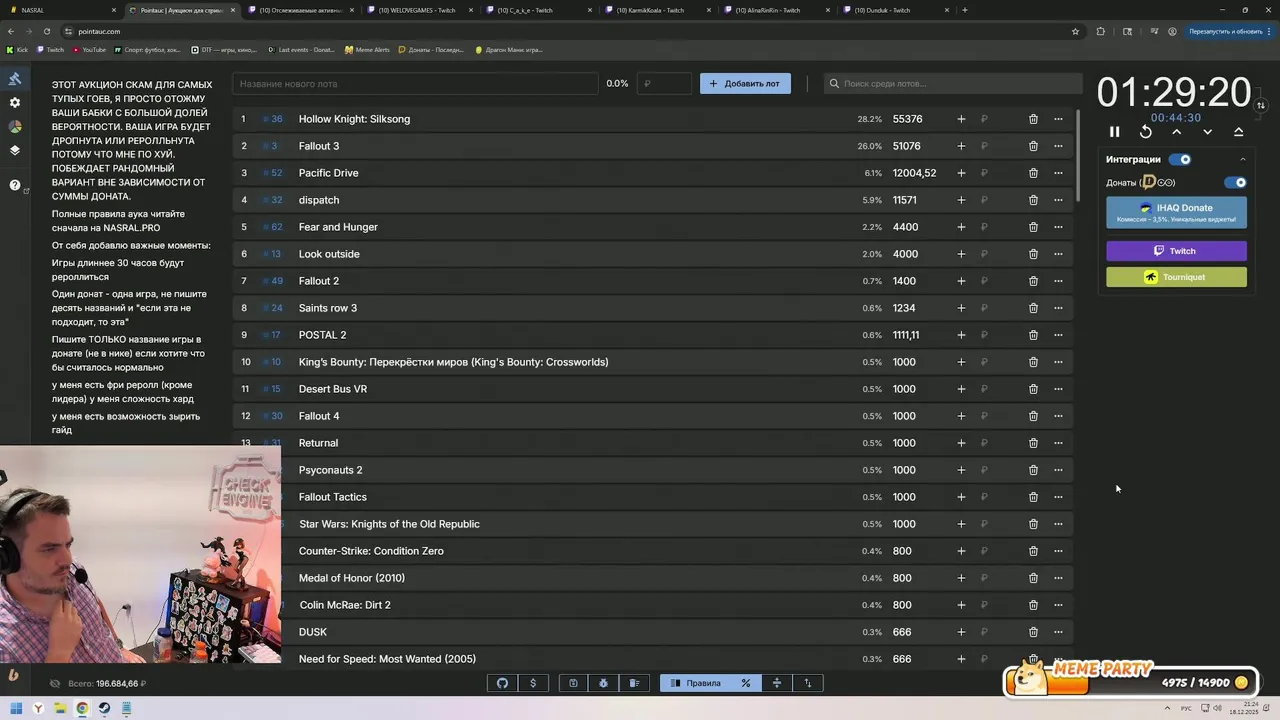This screenshot has height=720, width=1280.
Task: Open the layers icon in sidebar
Action: [15, 151]
